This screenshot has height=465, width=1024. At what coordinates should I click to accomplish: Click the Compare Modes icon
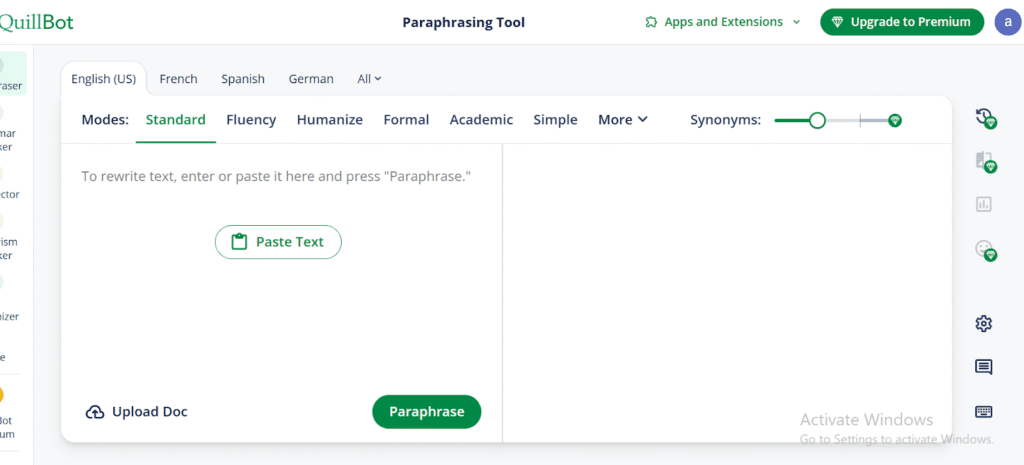pyautogui.click(x=984, y=161)
